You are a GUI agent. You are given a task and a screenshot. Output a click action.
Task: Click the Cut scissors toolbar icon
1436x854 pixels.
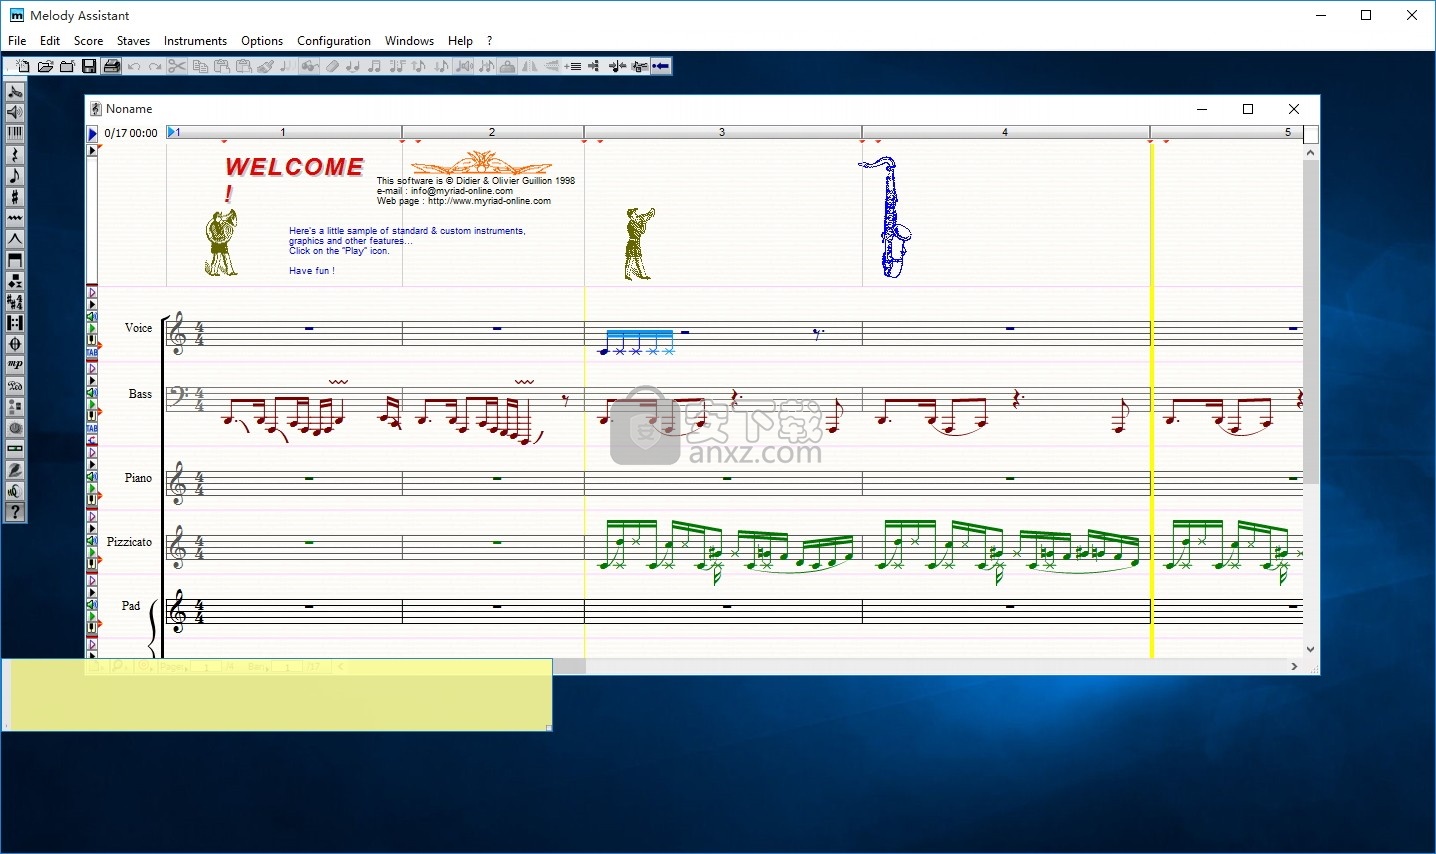[x=177, y=66]
